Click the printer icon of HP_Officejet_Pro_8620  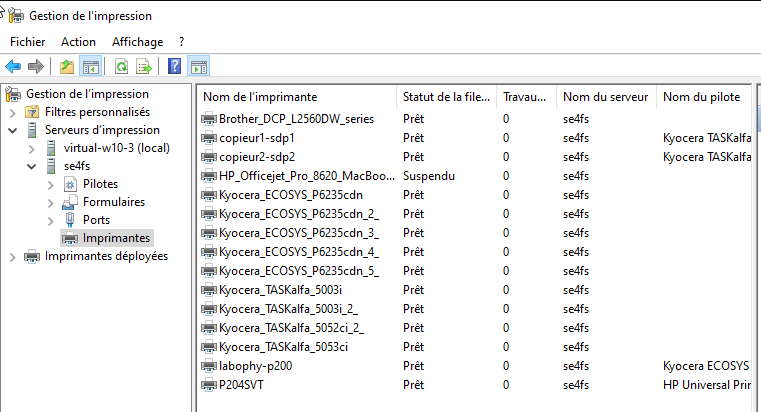click(209, 176)
